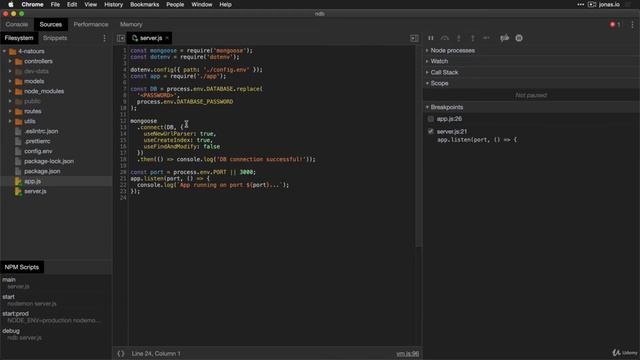Expand the utils folder

click(10, 121)
